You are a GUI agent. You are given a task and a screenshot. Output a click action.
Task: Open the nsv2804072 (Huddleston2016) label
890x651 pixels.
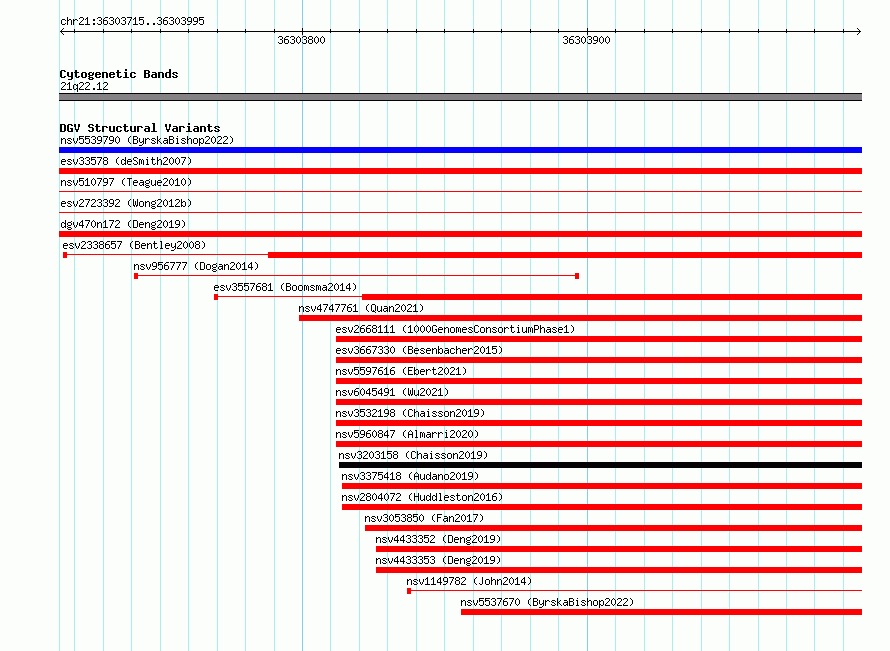pos(422,497)
